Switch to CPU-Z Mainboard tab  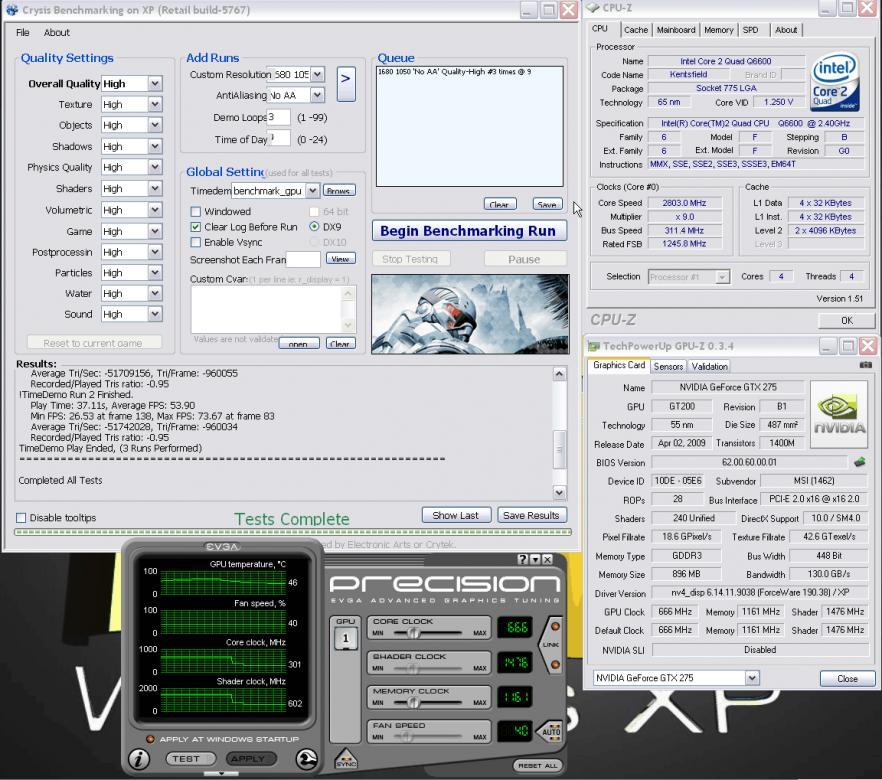pos(676,30)
